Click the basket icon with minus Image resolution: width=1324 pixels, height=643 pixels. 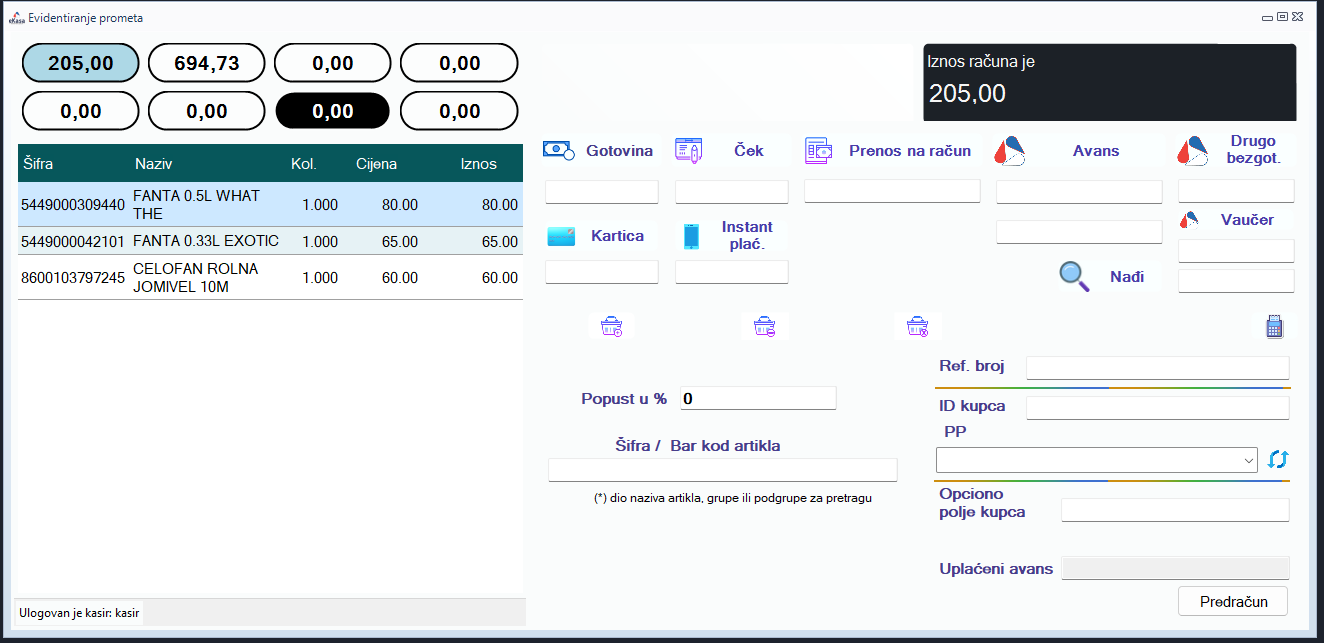pos(764,326)
